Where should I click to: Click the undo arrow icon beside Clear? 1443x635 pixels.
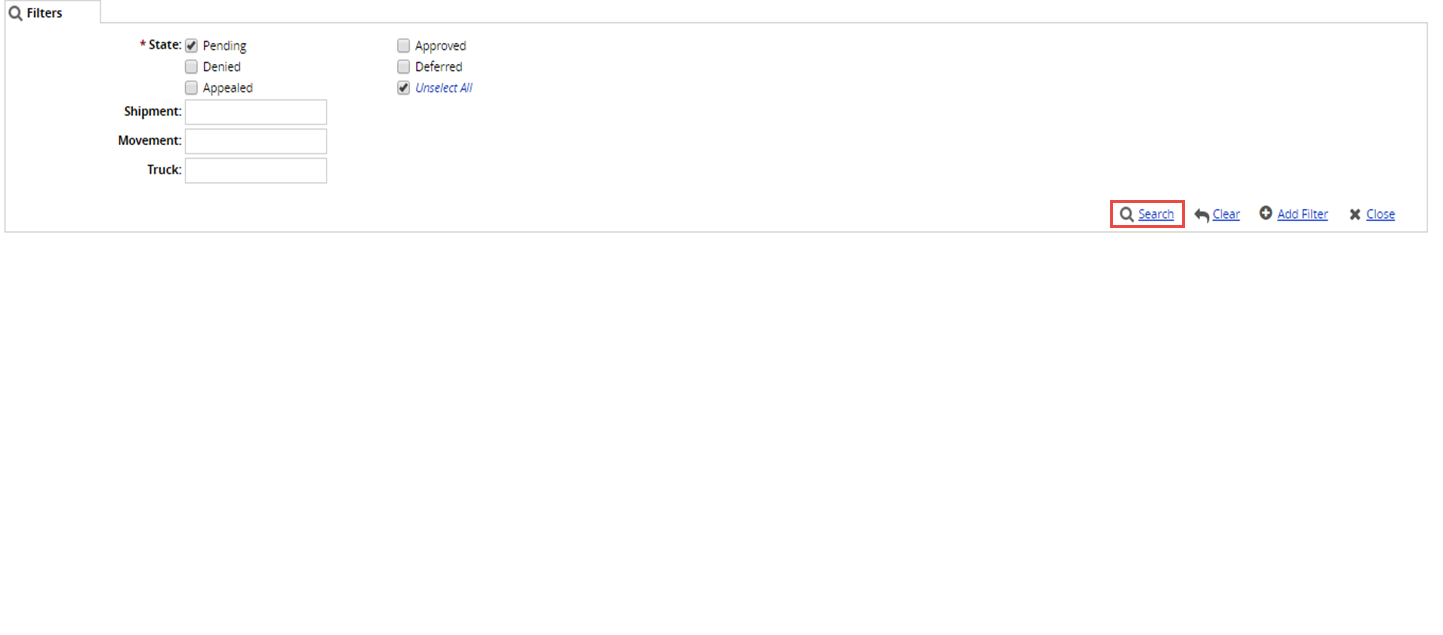(x=1202, y=215)
